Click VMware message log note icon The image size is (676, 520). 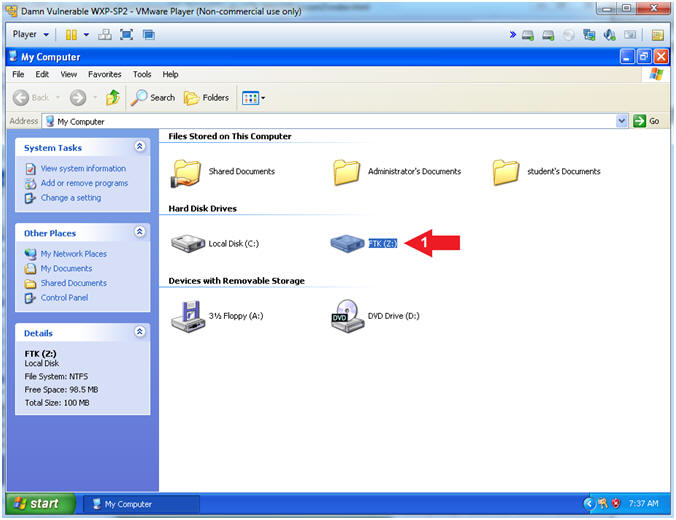tap(657, 35)
